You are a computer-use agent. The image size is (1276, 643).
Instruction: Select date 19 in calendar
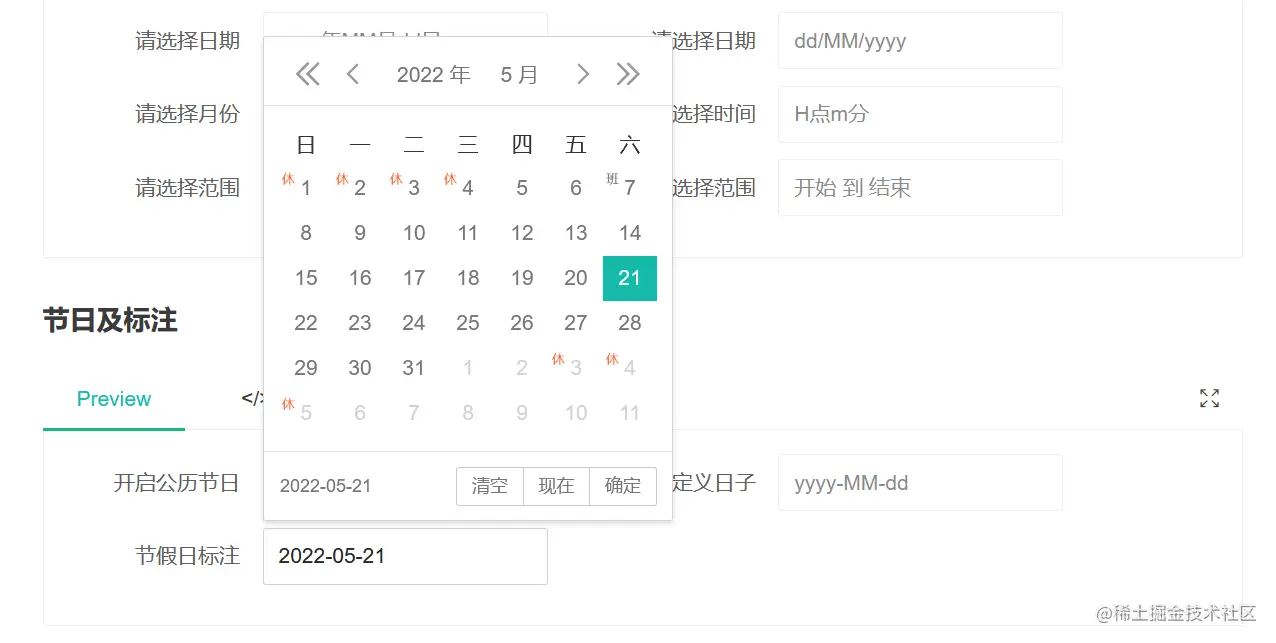[x=522, y=278]
